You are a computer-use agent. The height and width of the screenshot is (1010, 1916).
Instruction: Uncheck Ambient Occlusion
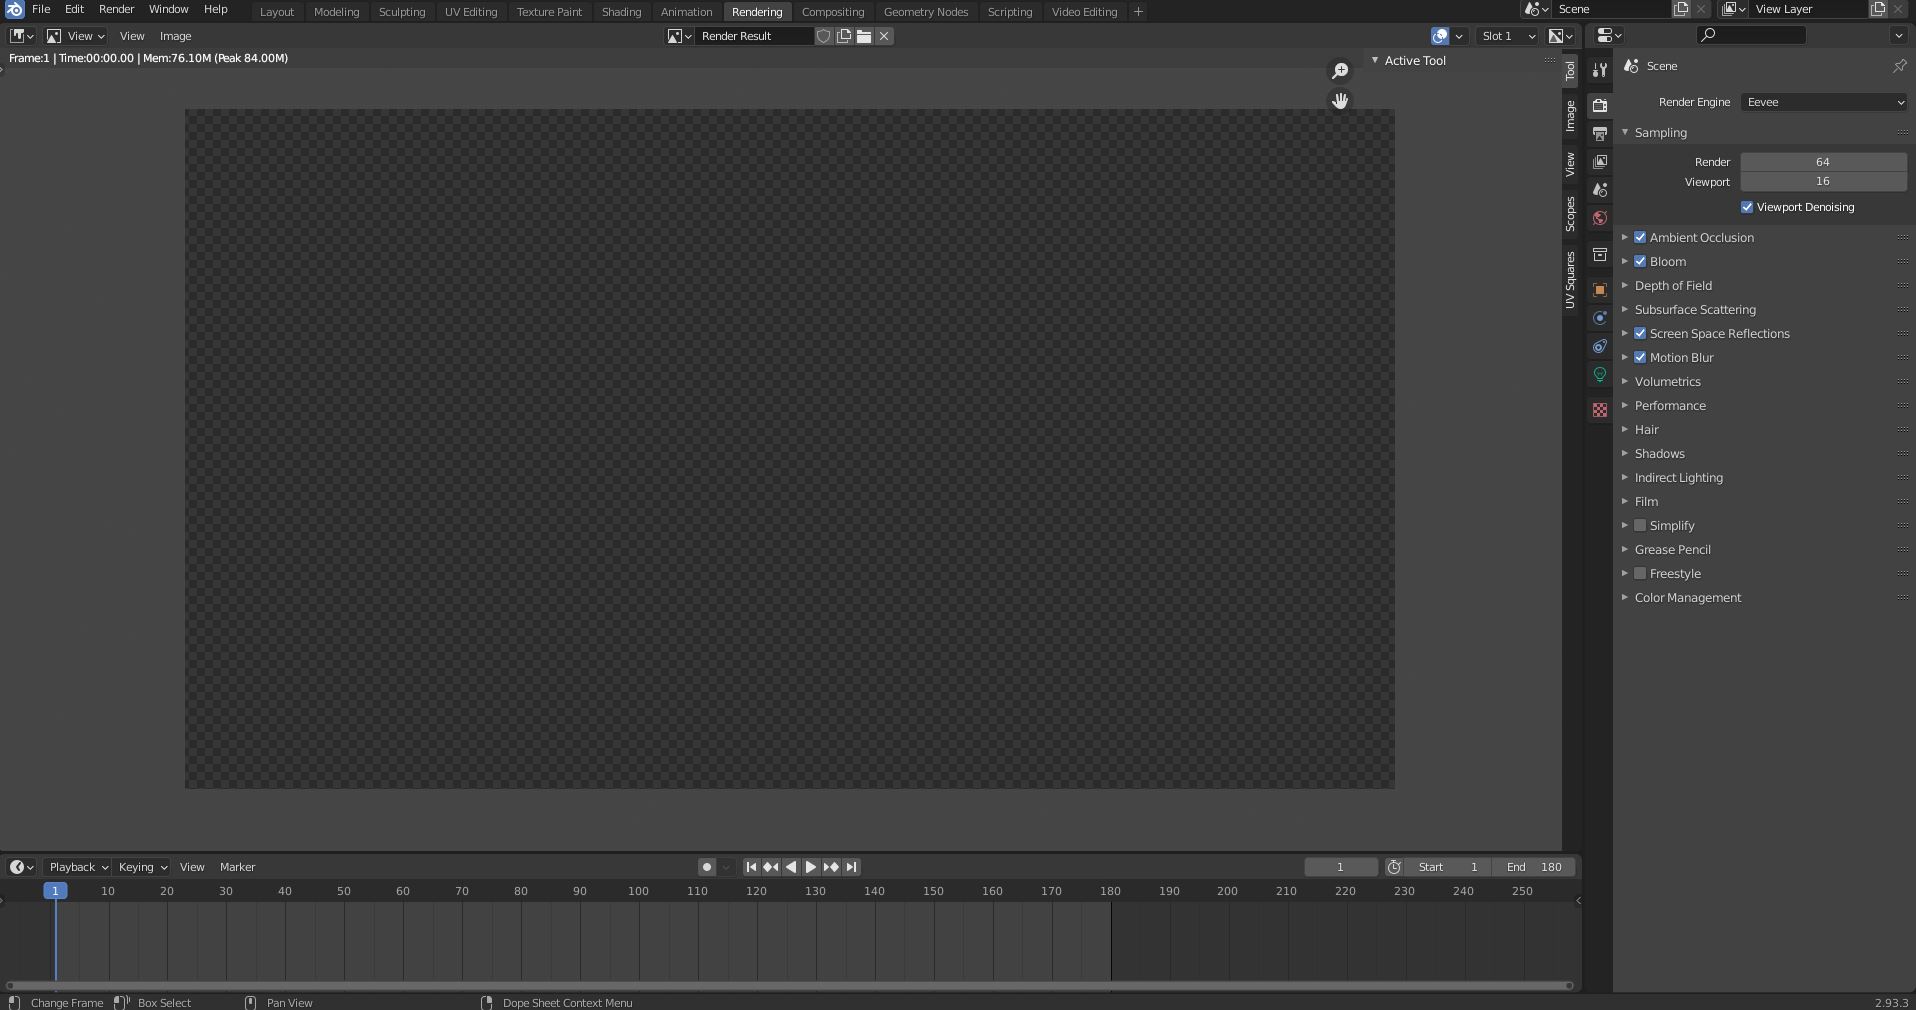(x=1640, y=237)
